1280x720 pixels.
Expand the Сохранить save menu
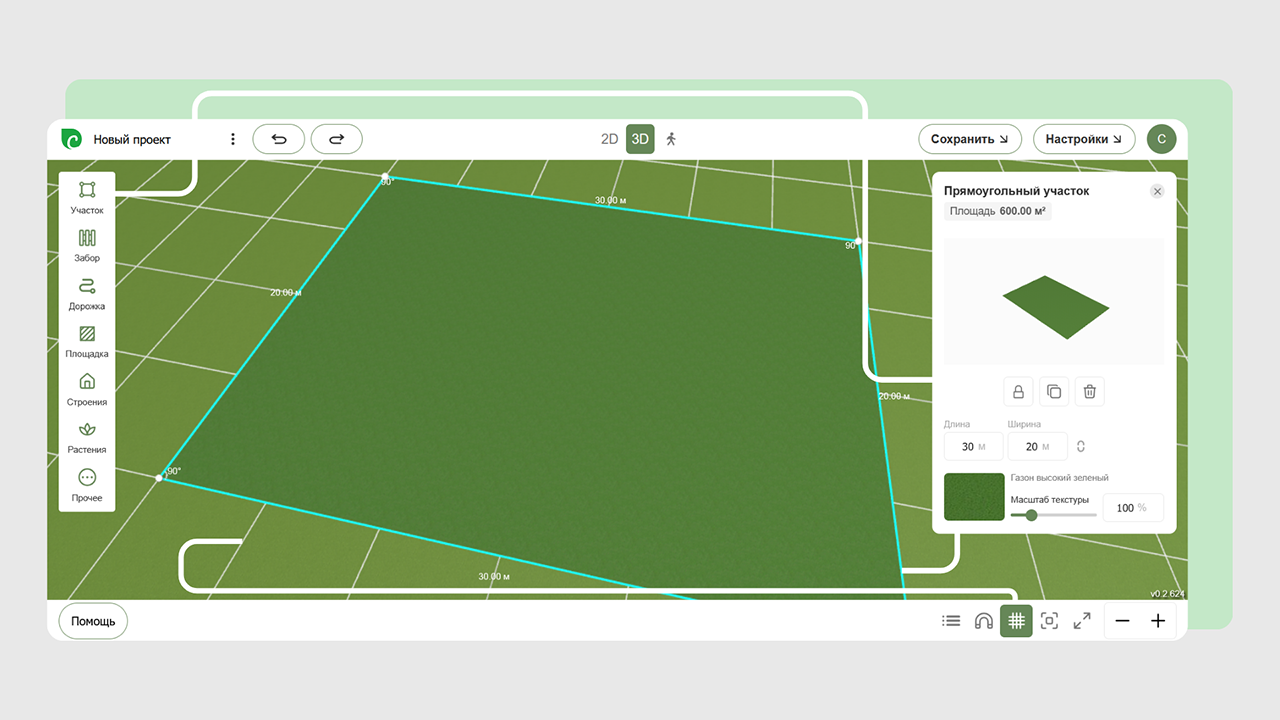point(969,139)
